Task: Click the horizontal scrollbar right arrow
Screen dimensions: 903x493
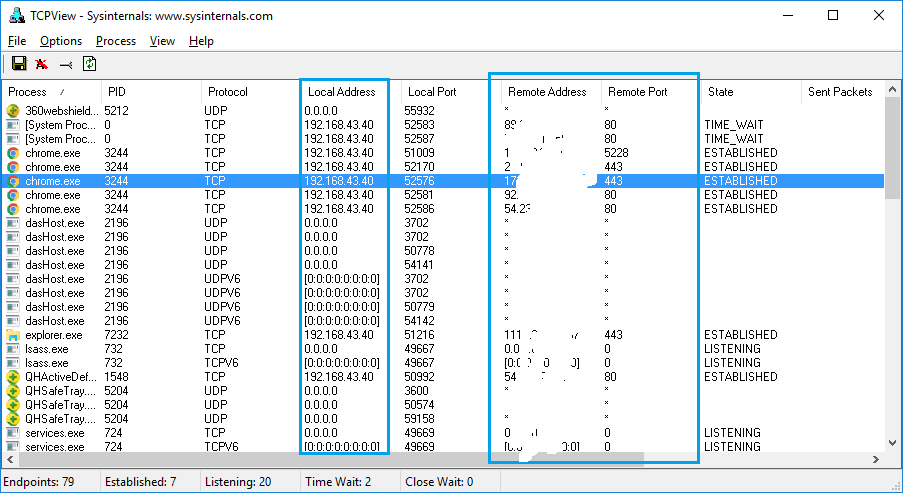Action: point(875,460)
